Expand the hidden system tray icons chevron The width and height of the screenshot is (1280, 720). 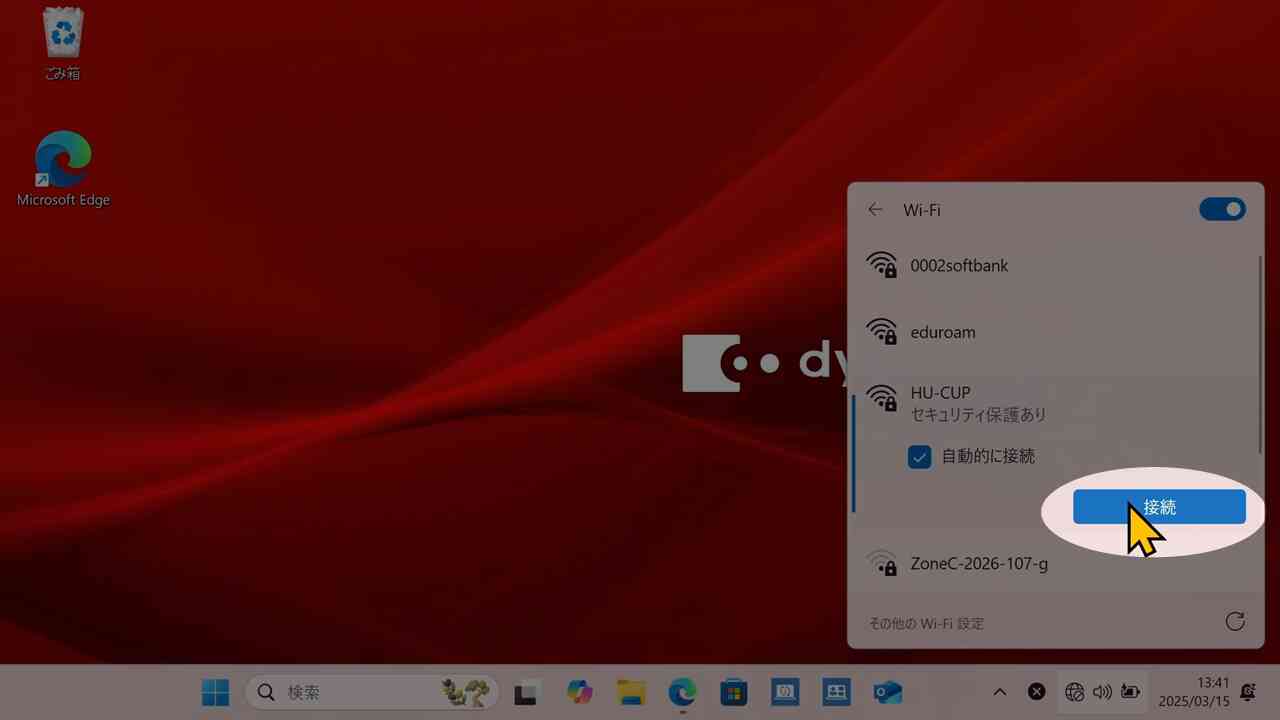[999, 692]
